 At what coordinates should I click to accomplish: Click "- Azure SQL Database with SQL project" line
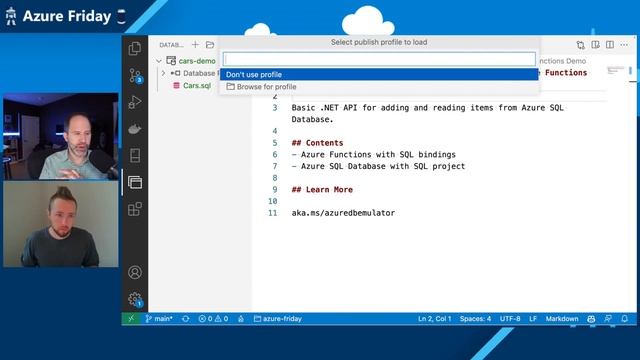[x=378, y=166]
